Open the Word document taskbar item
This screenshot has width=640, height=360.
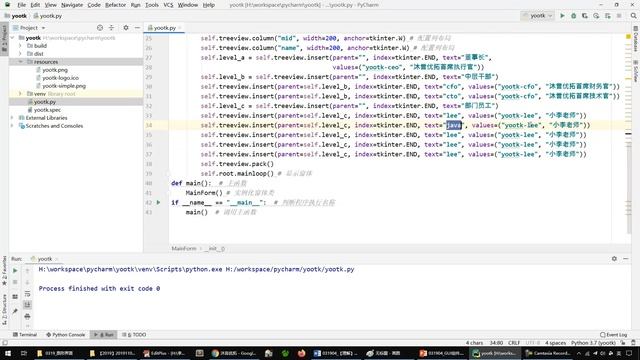[336, 353]
